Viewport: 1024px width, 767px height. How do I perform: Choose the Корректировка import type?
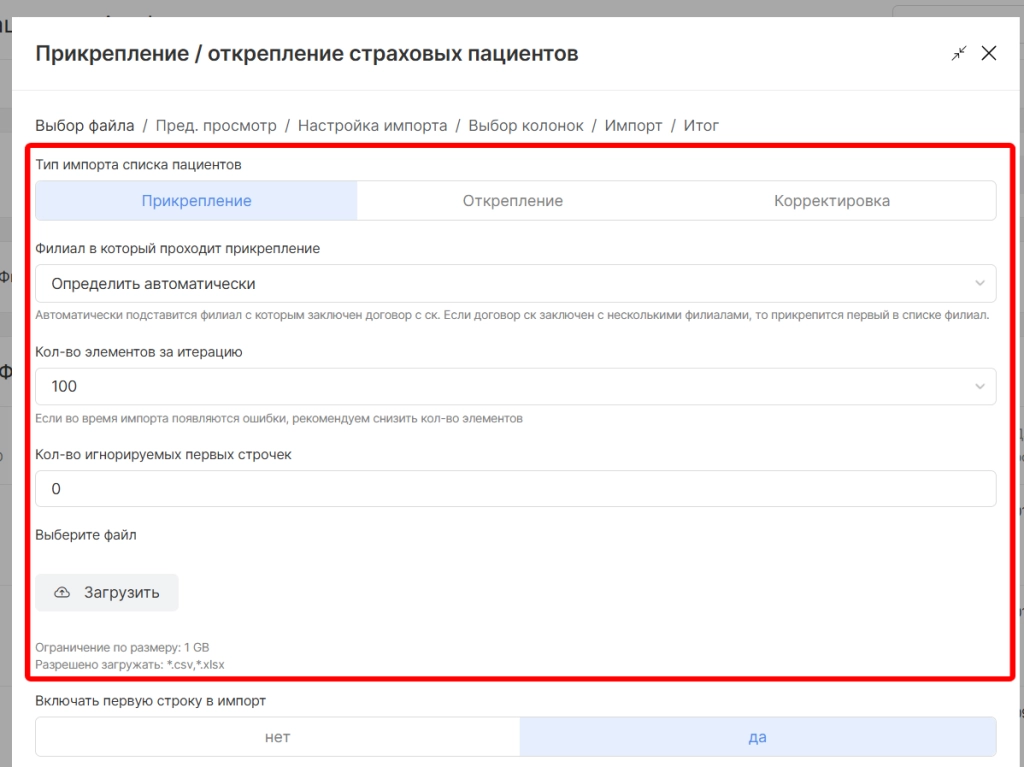pos(831,201)
